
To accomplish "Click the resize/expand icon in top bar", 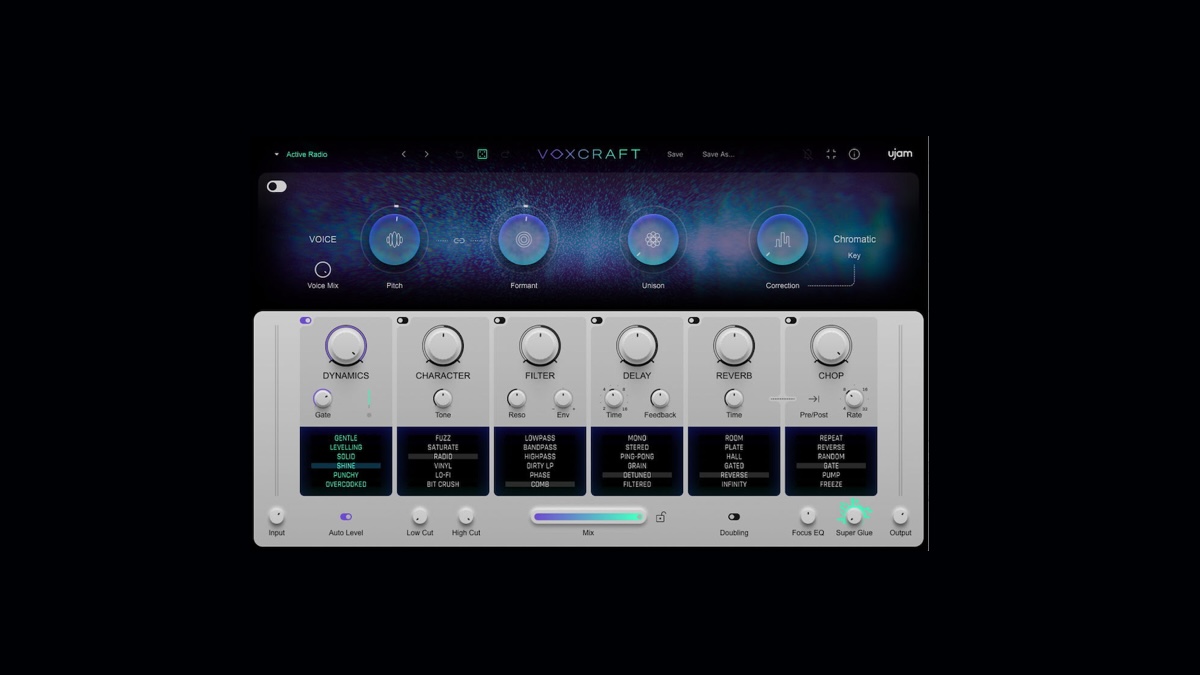I will pyautogui.click(x=831, y=154).
